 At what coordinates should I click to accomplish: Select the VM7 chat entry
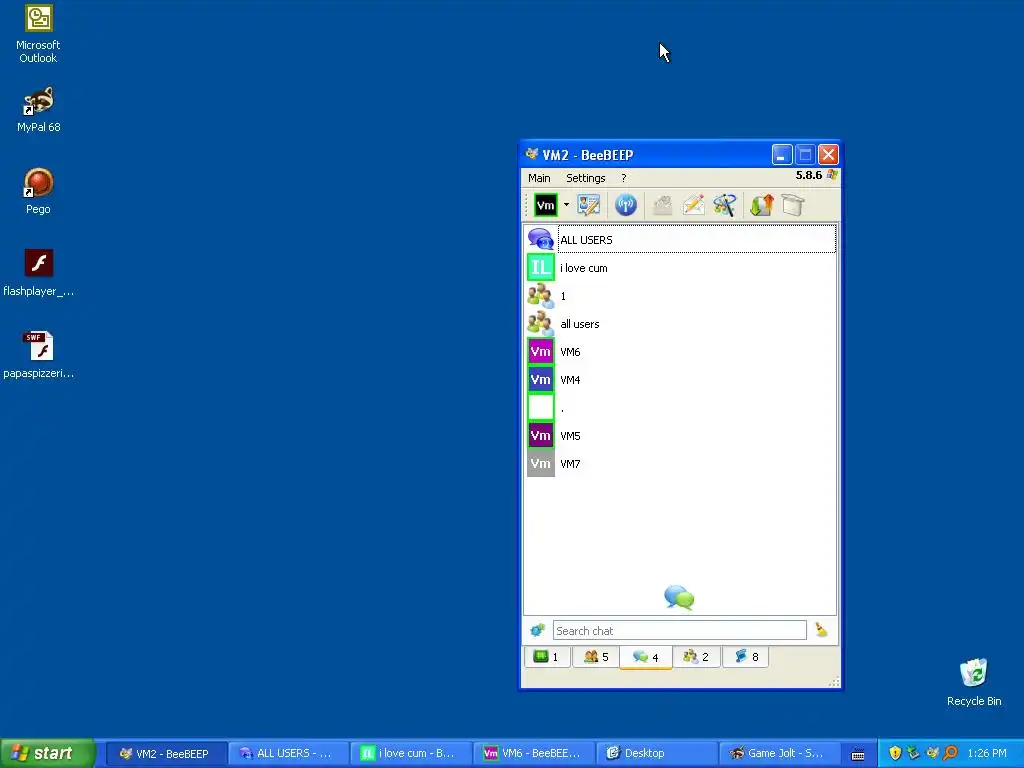680,464
